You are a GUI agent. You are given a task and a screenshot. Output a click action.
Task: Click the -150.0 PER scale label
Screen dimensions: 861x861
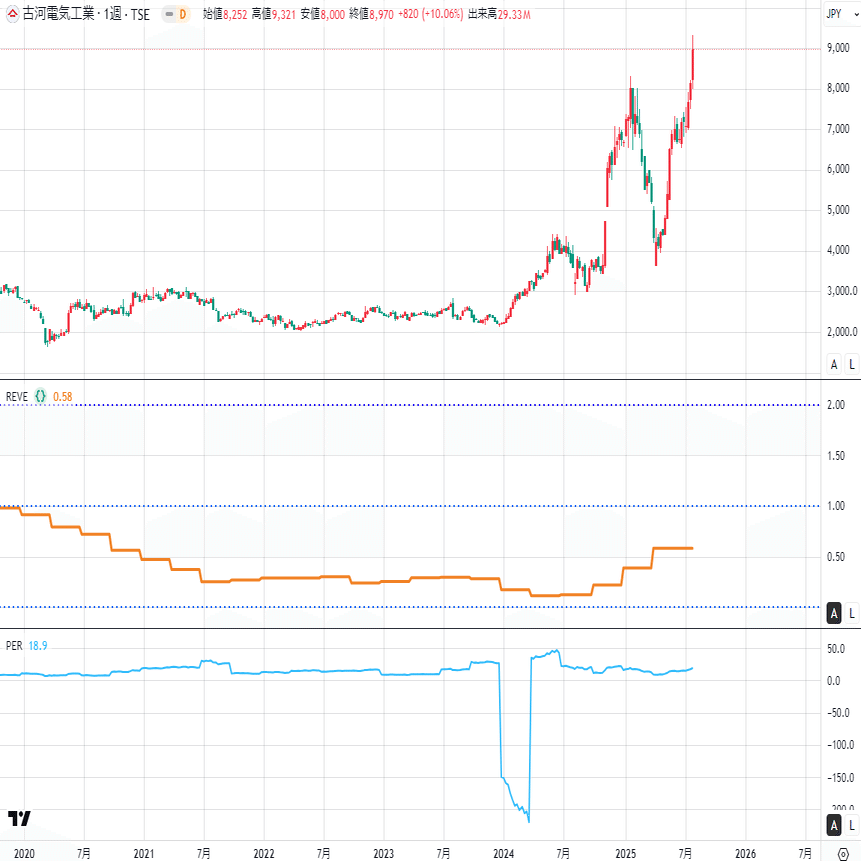[x=841, y=778]
